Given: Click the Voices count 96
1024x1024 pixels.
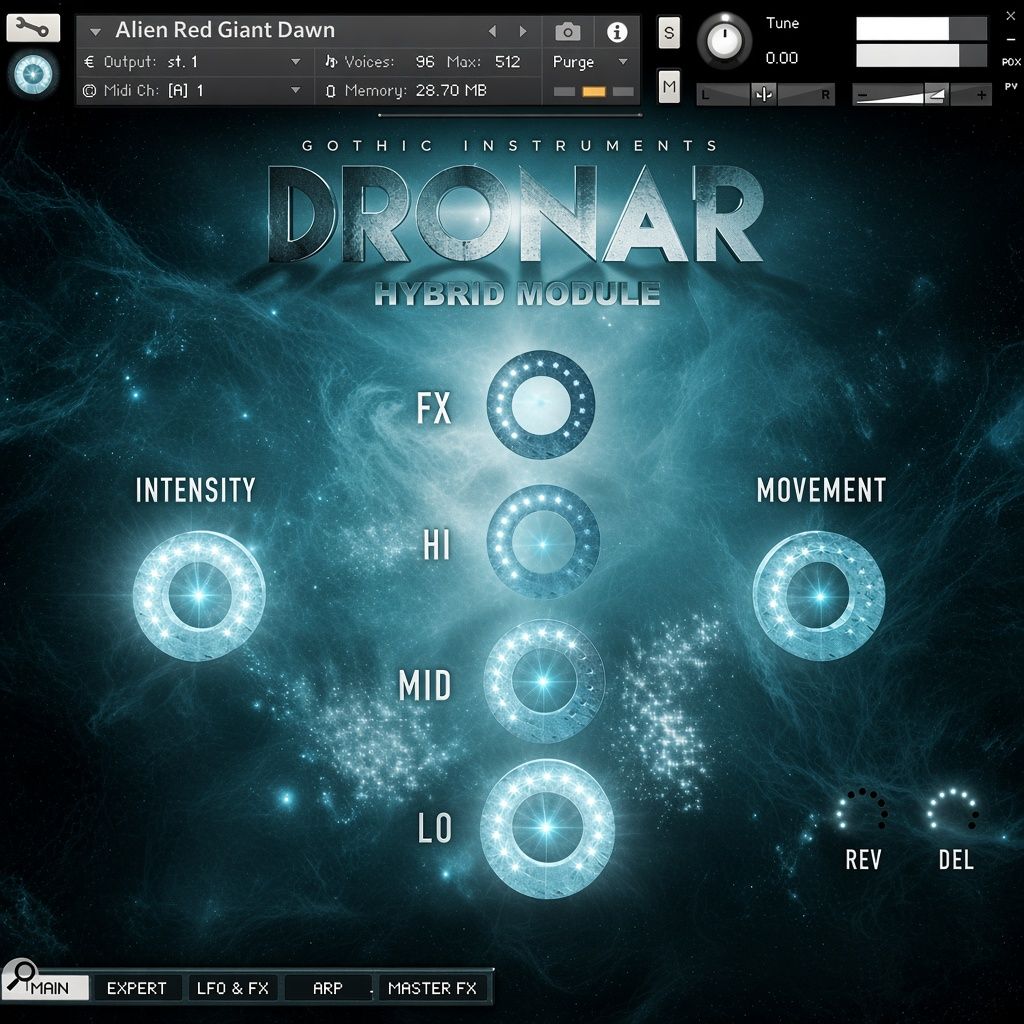Looking at the screenshot, I should point(424,62).
